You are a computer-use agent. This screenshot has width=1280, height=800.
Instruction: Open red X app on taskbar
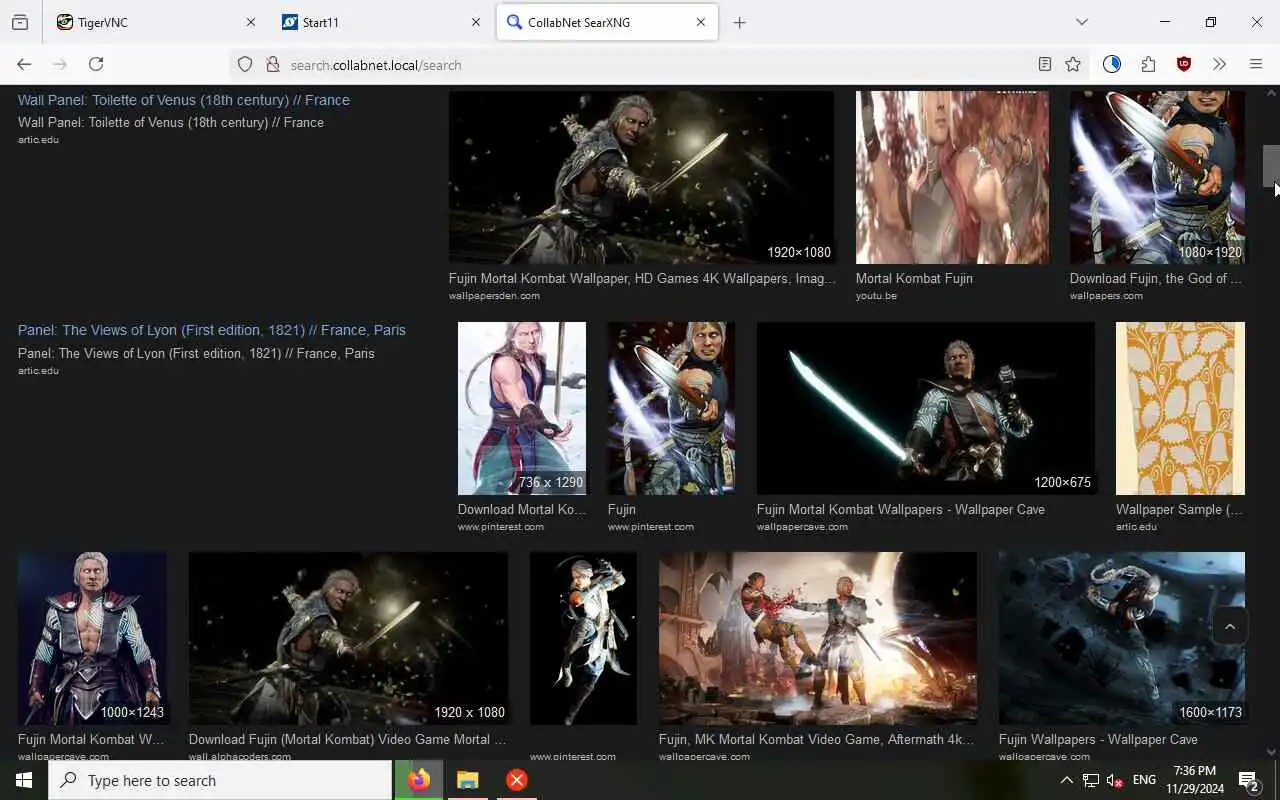click(517, 780)
